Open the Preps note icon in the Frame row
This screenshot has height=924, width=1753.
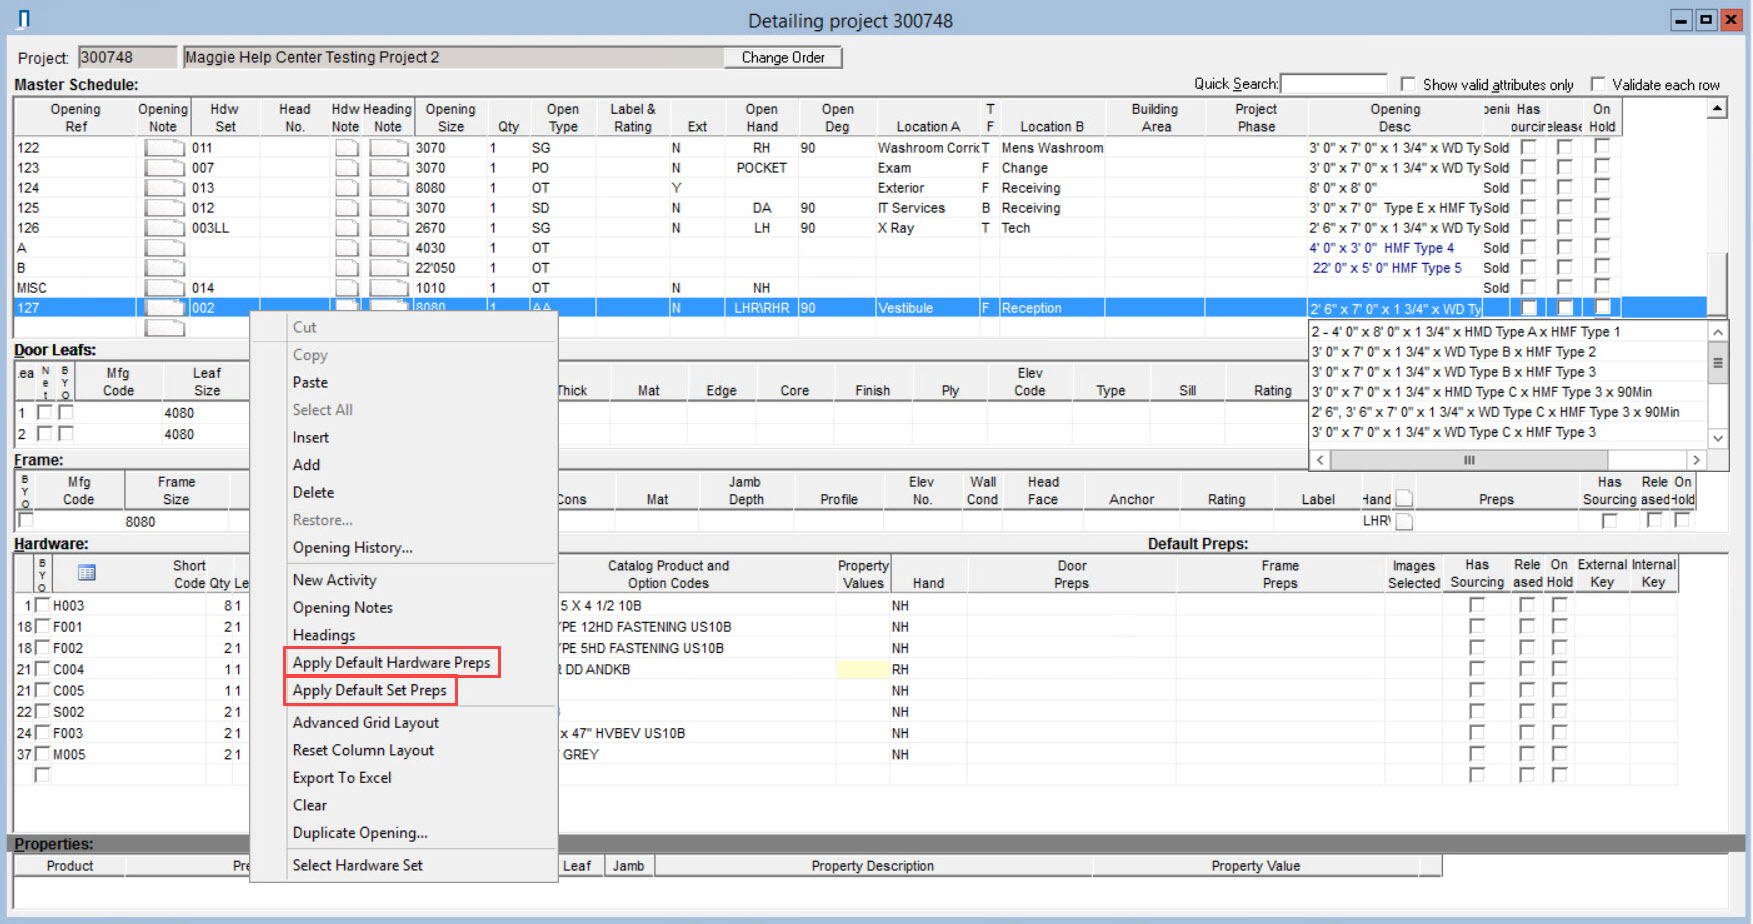tap(1404, 521)
